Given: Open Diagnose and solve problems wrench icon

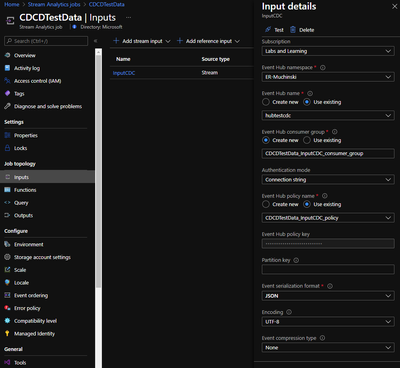Looking at the screenshot, I should 7,106.
